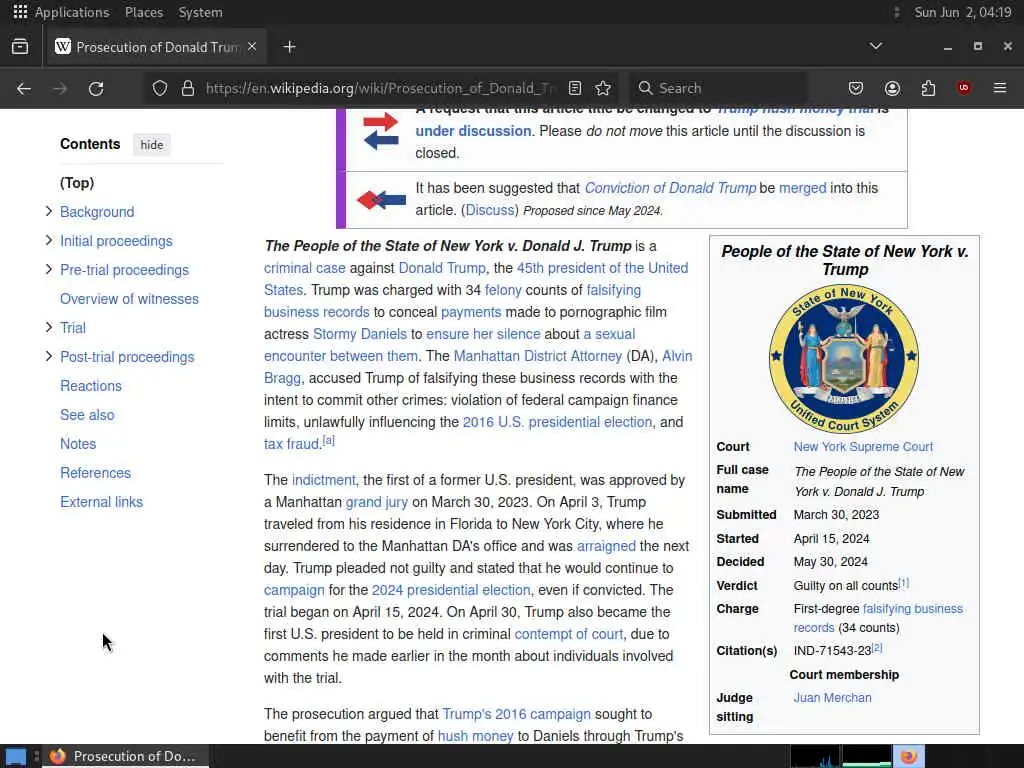Open a new tab with plus icon
1024x768 pixels.
pyautogui.click(x=289, y=46)
